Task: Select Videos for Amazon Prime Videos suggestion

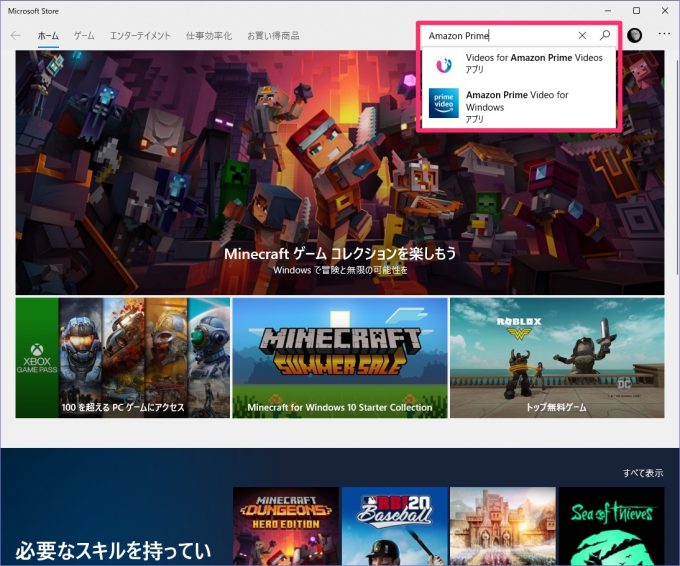Action: (x=519, y=64)
